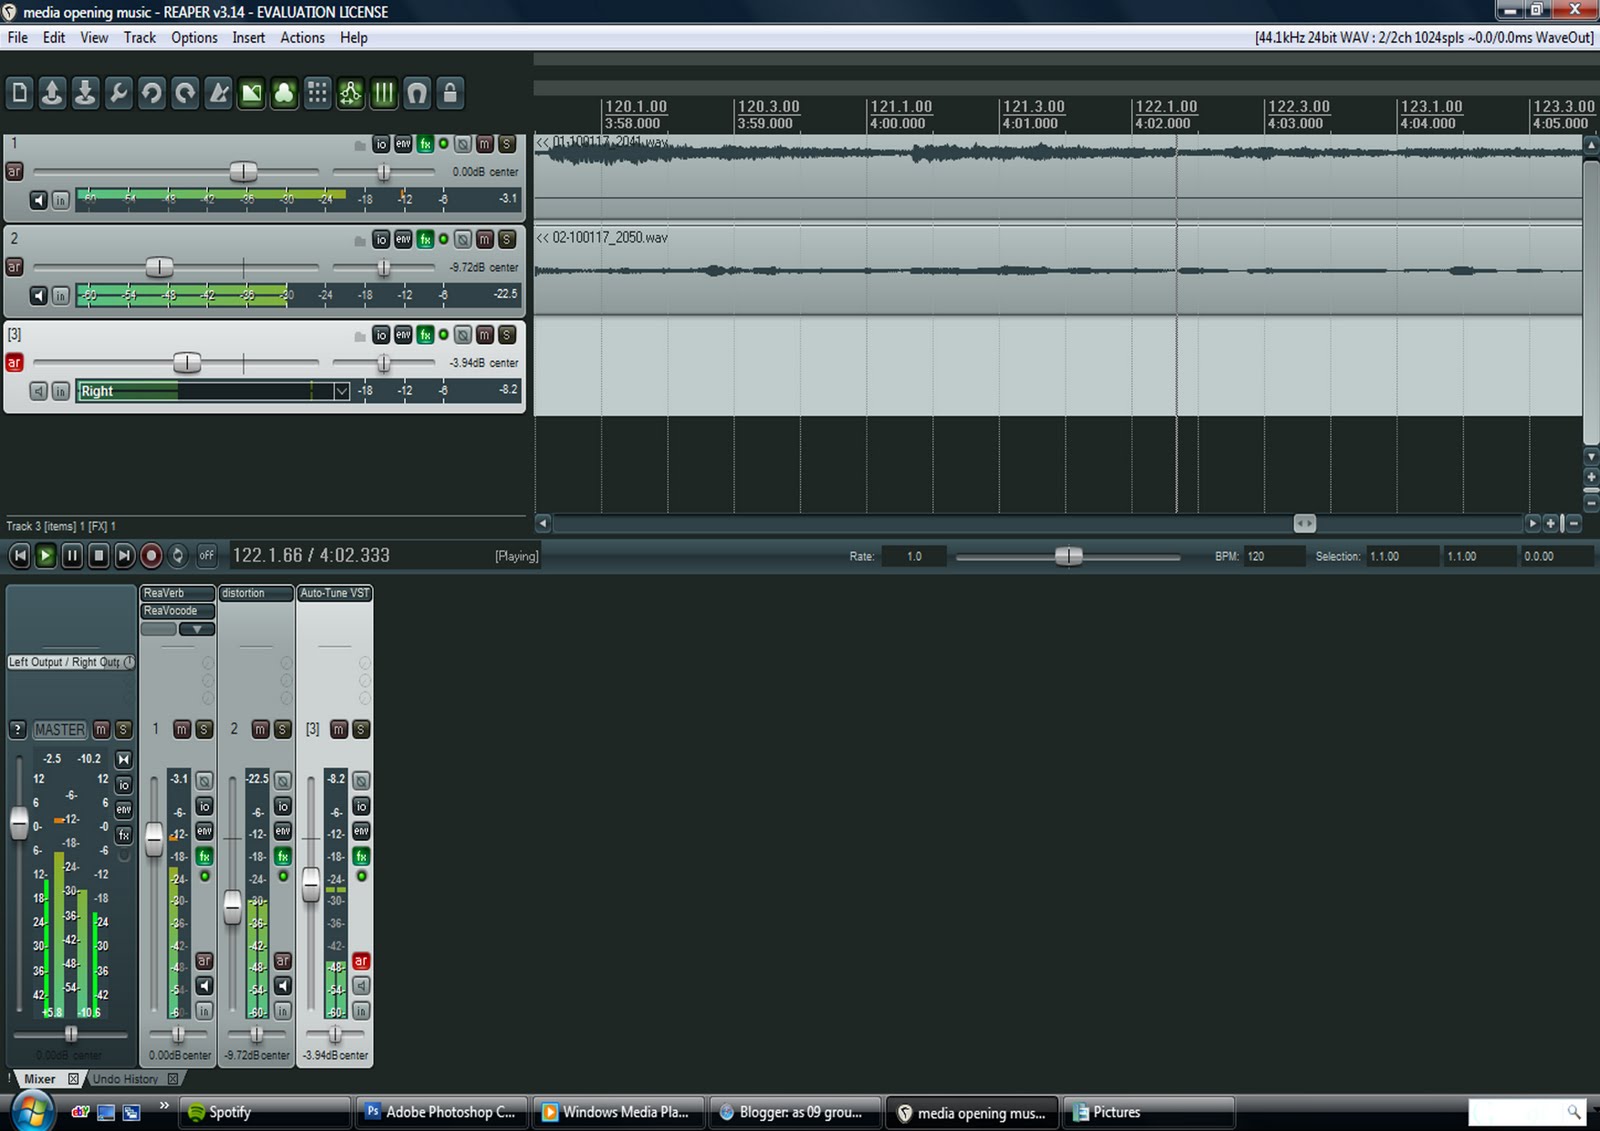Viewport: 1600px width, 1131px height.
Task: Mute track 2 in track panel
Action: point(485,239)
